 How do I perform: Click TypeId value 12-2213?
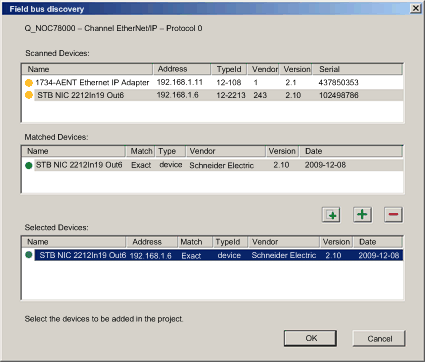click(231, 95)
